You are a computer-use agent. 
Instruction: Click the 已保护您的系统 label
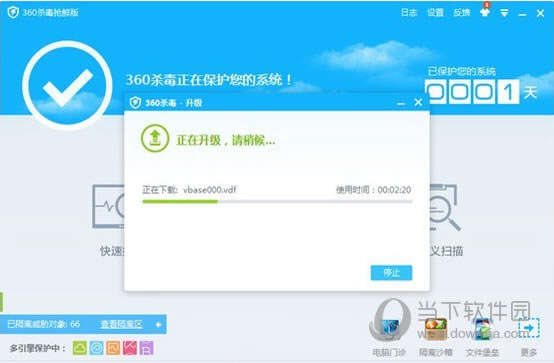pyautogui.click(x=461, y=72)
